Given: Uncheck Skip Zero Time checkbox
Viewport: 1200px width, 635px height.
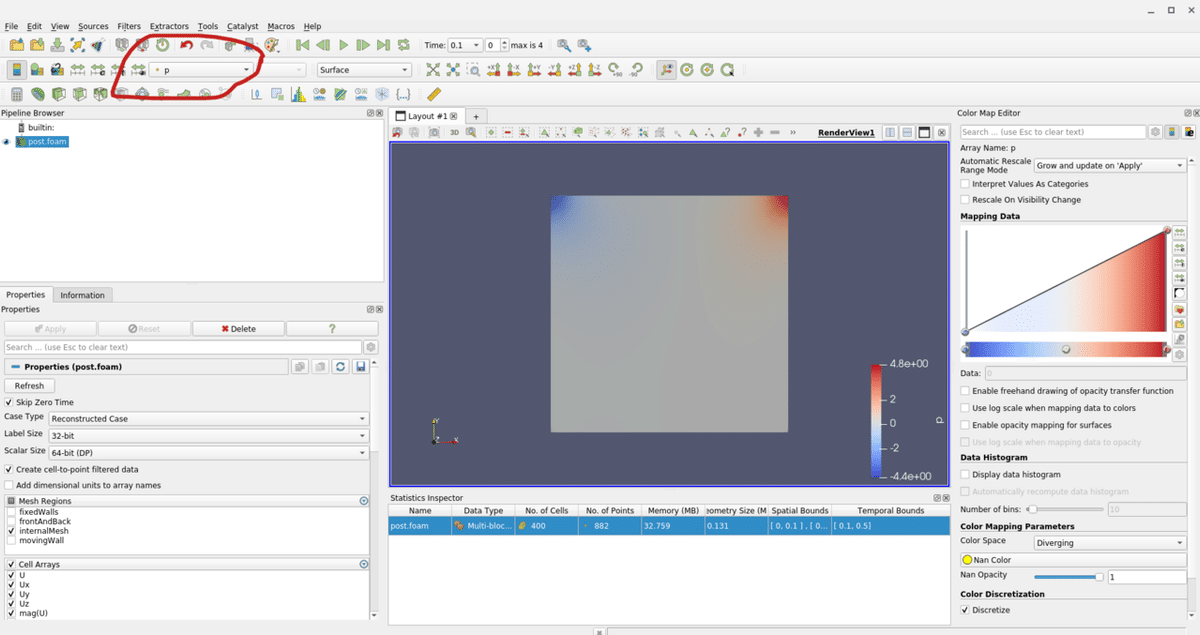Looking at the screenshot, I should tap(10, 402).
